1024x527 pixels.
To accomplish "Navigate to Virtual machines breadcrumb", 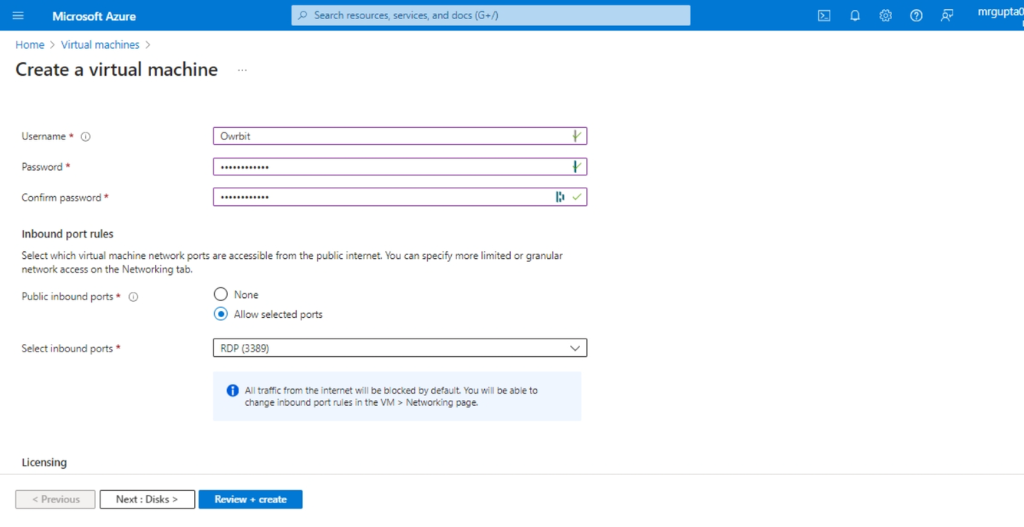I will pyautogui.click(x=100, y=45).
